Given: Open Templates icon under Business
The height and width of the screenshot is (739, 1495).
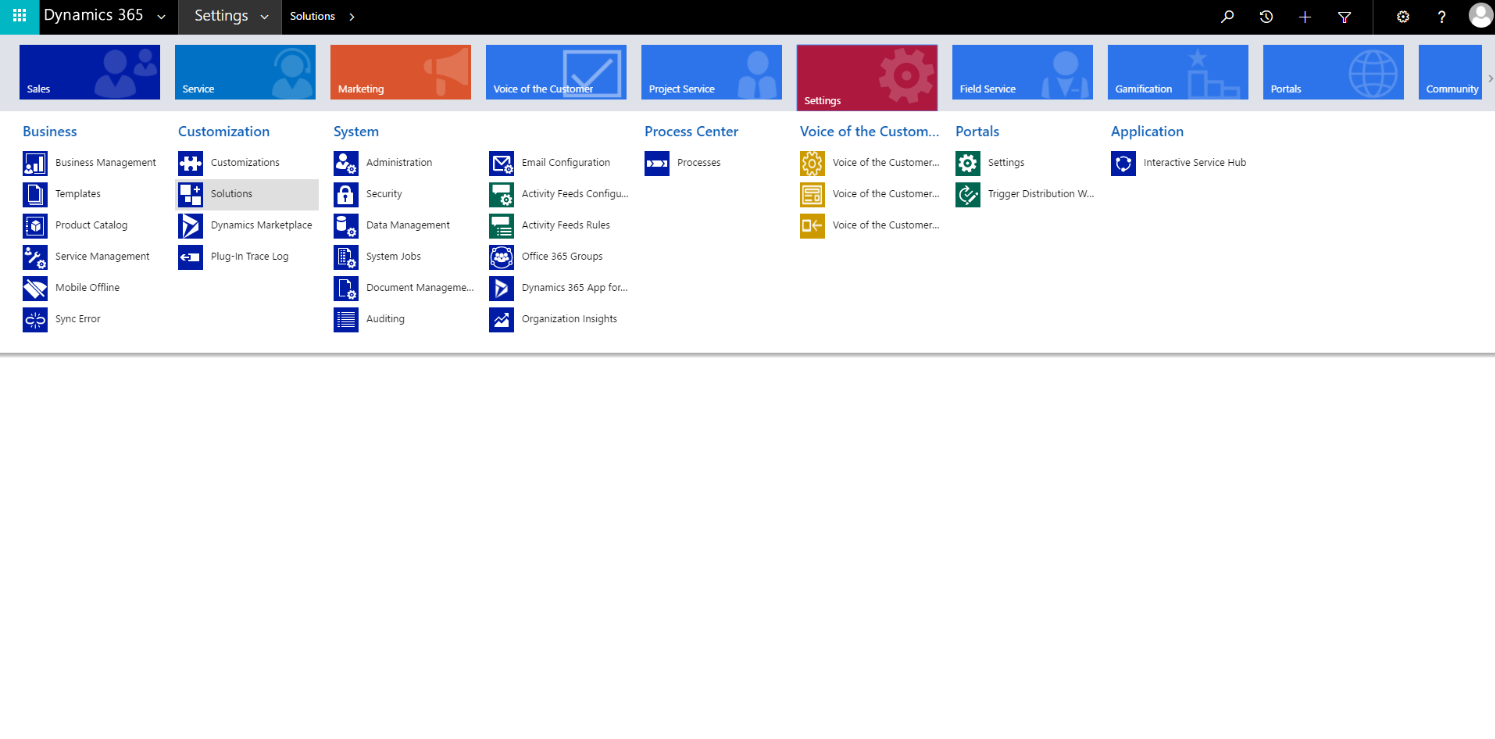Looking at the screenshot, I should [x=35, y=194].
